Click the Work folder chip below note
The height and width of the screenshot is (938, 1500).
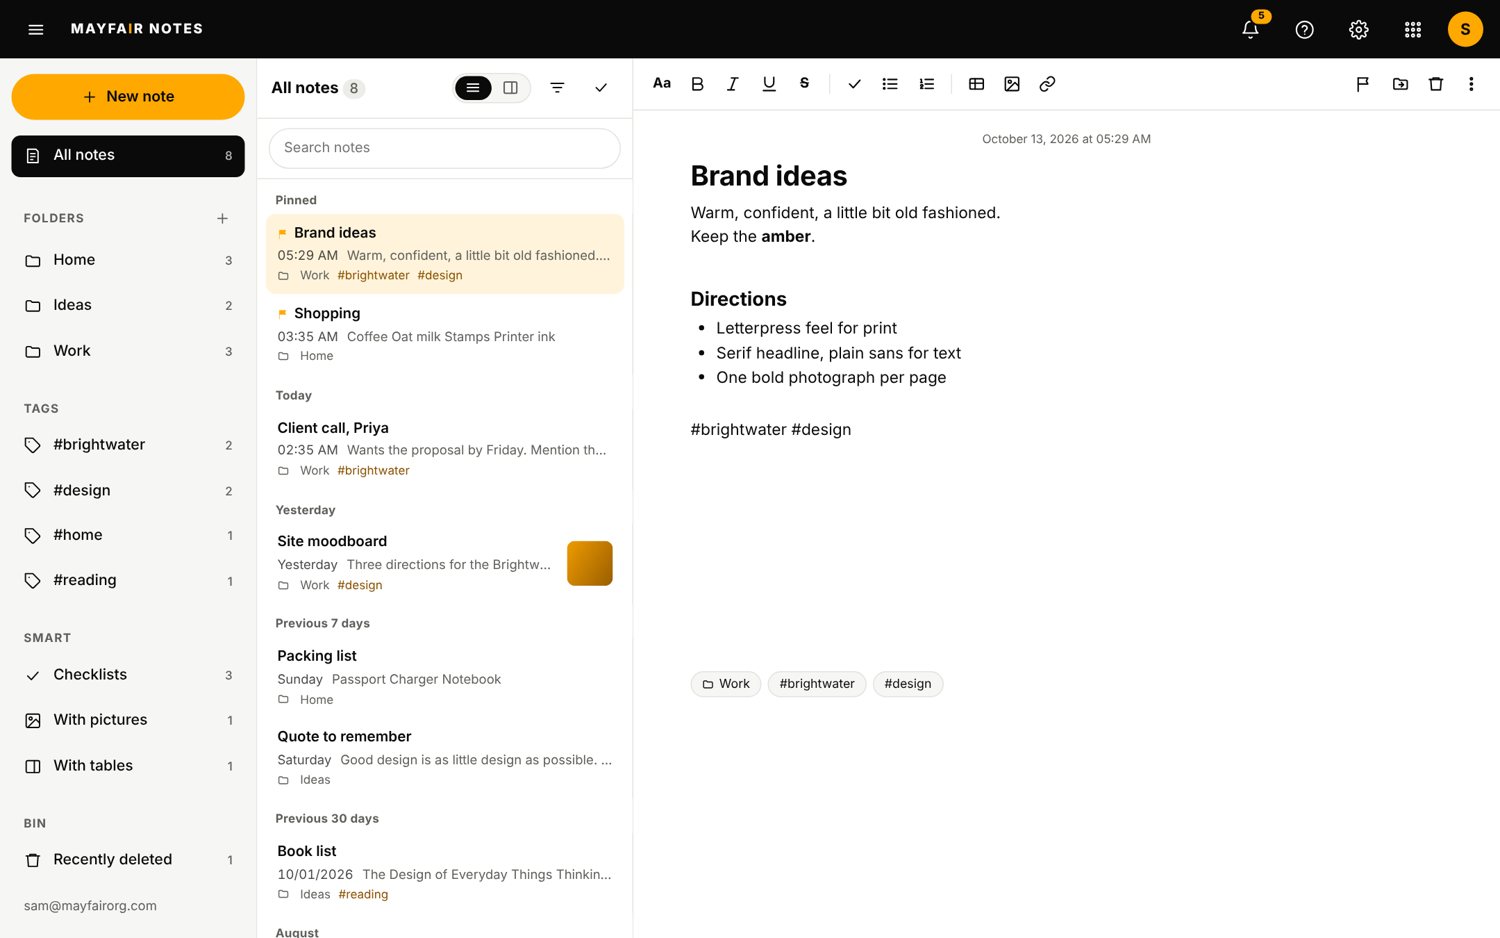(x=726, y=684)
